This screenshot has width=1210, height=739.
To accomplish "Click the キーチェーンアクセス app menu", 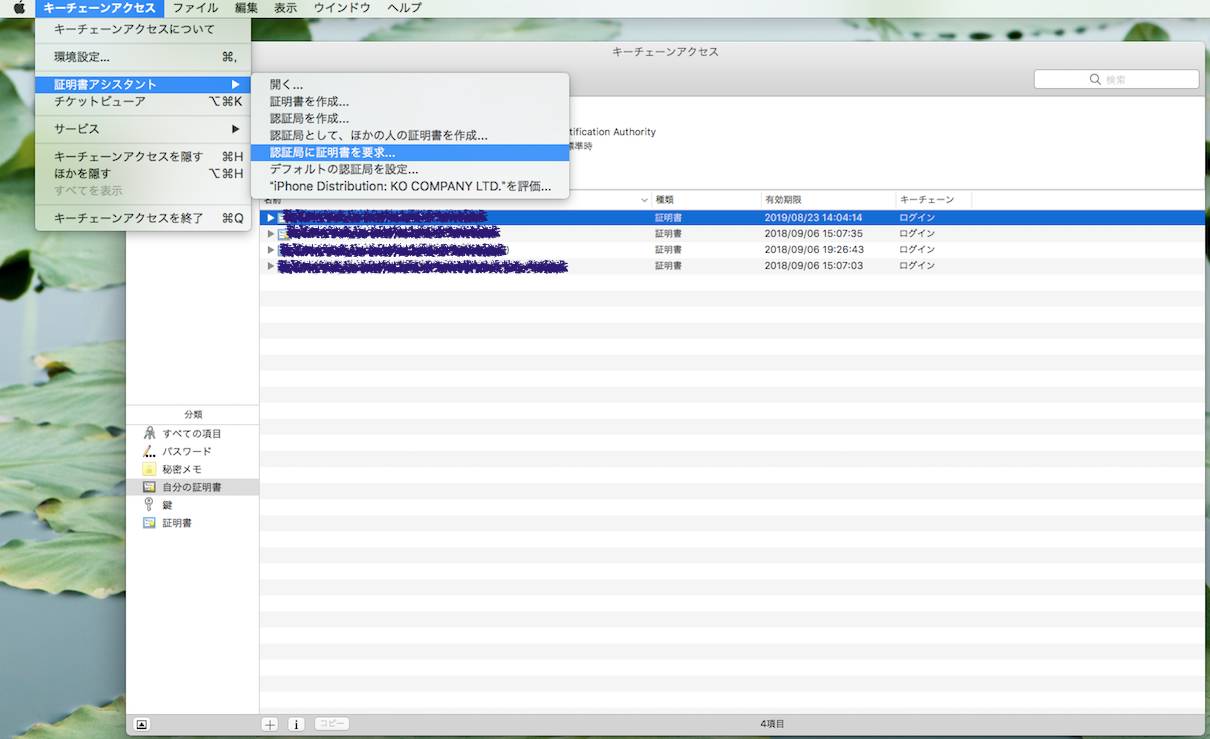I will pos(100,8).
